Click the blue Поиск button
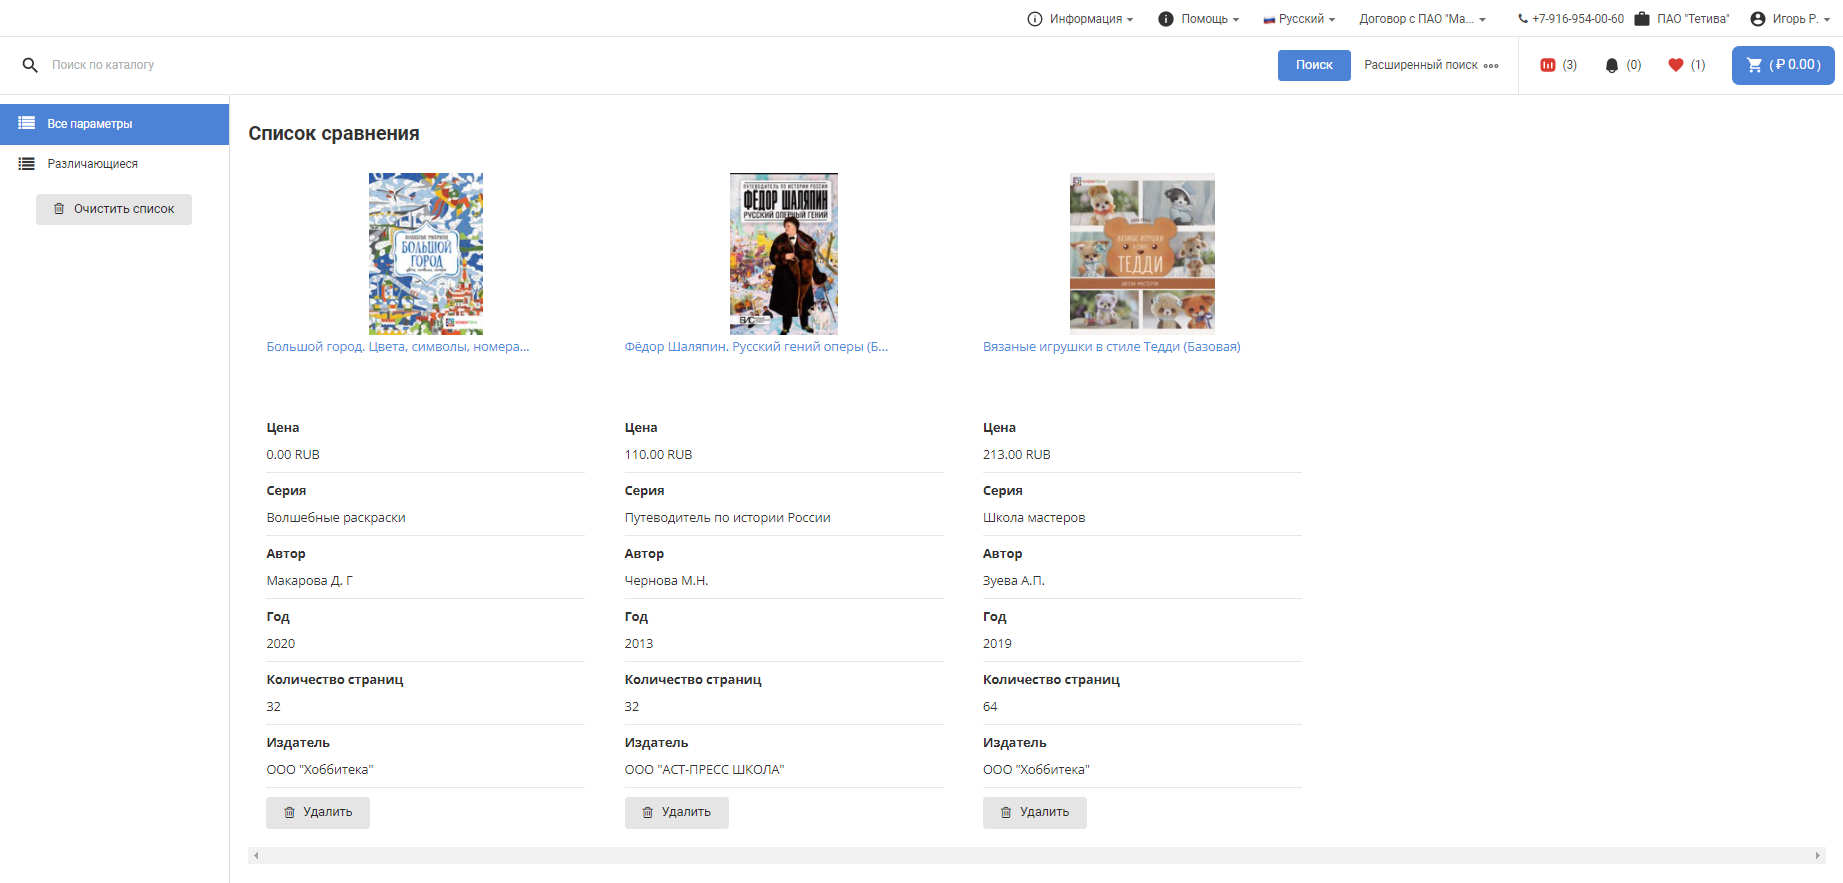1843x883 pixels. click(1314, 65)
